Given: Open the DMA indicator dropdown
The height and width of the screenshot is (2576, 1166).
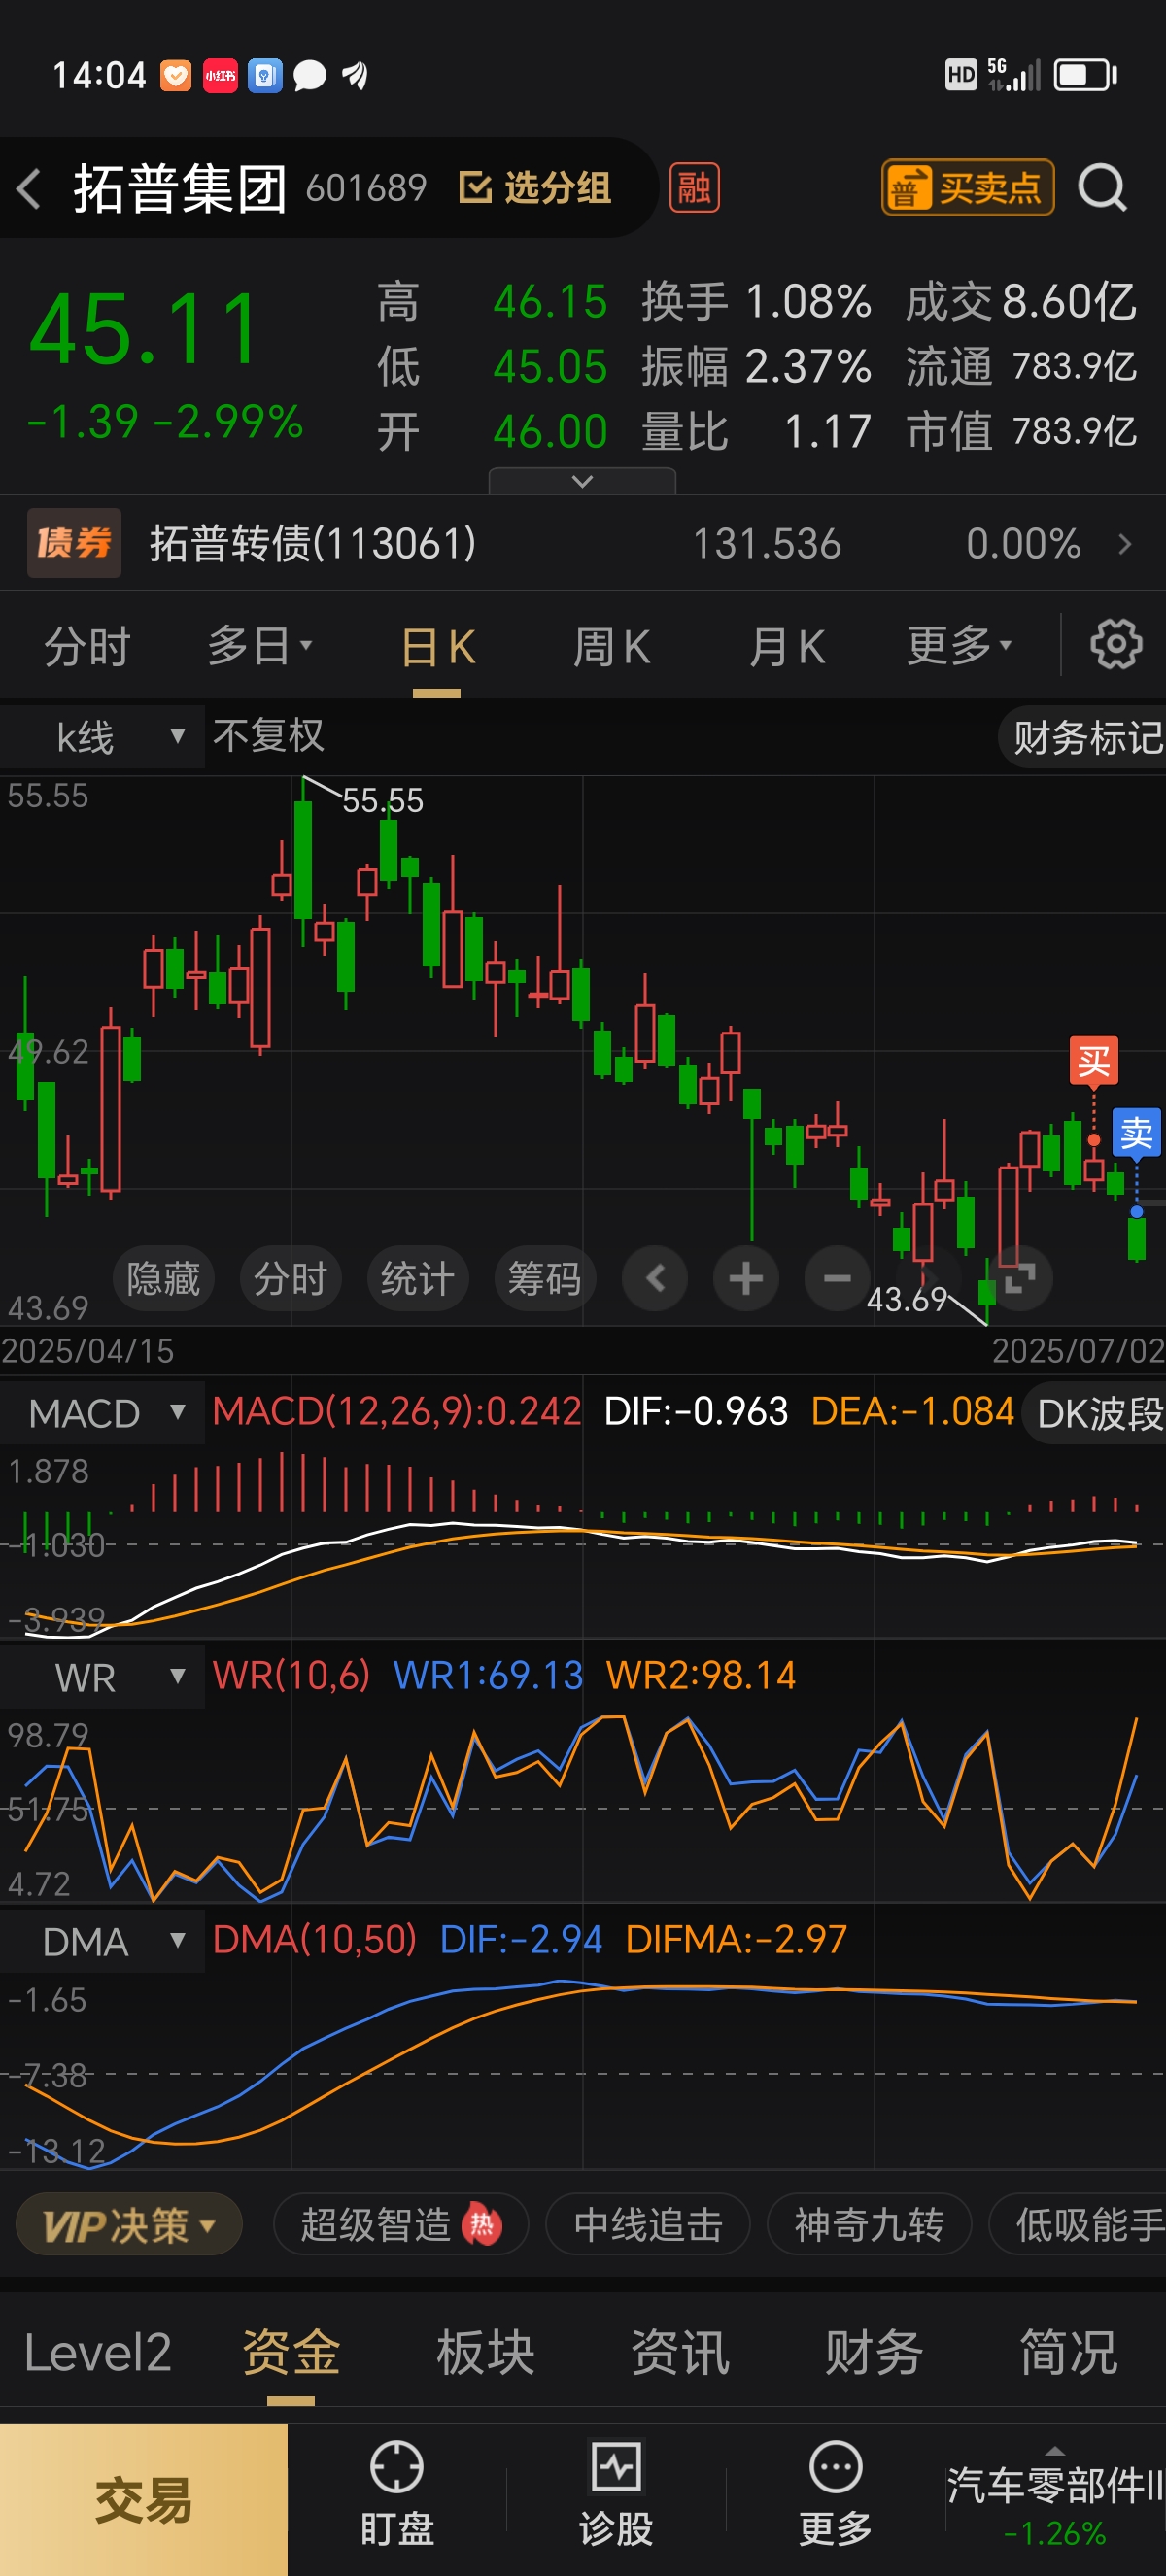Looking at the screenshot, I should click(102, 1941).
